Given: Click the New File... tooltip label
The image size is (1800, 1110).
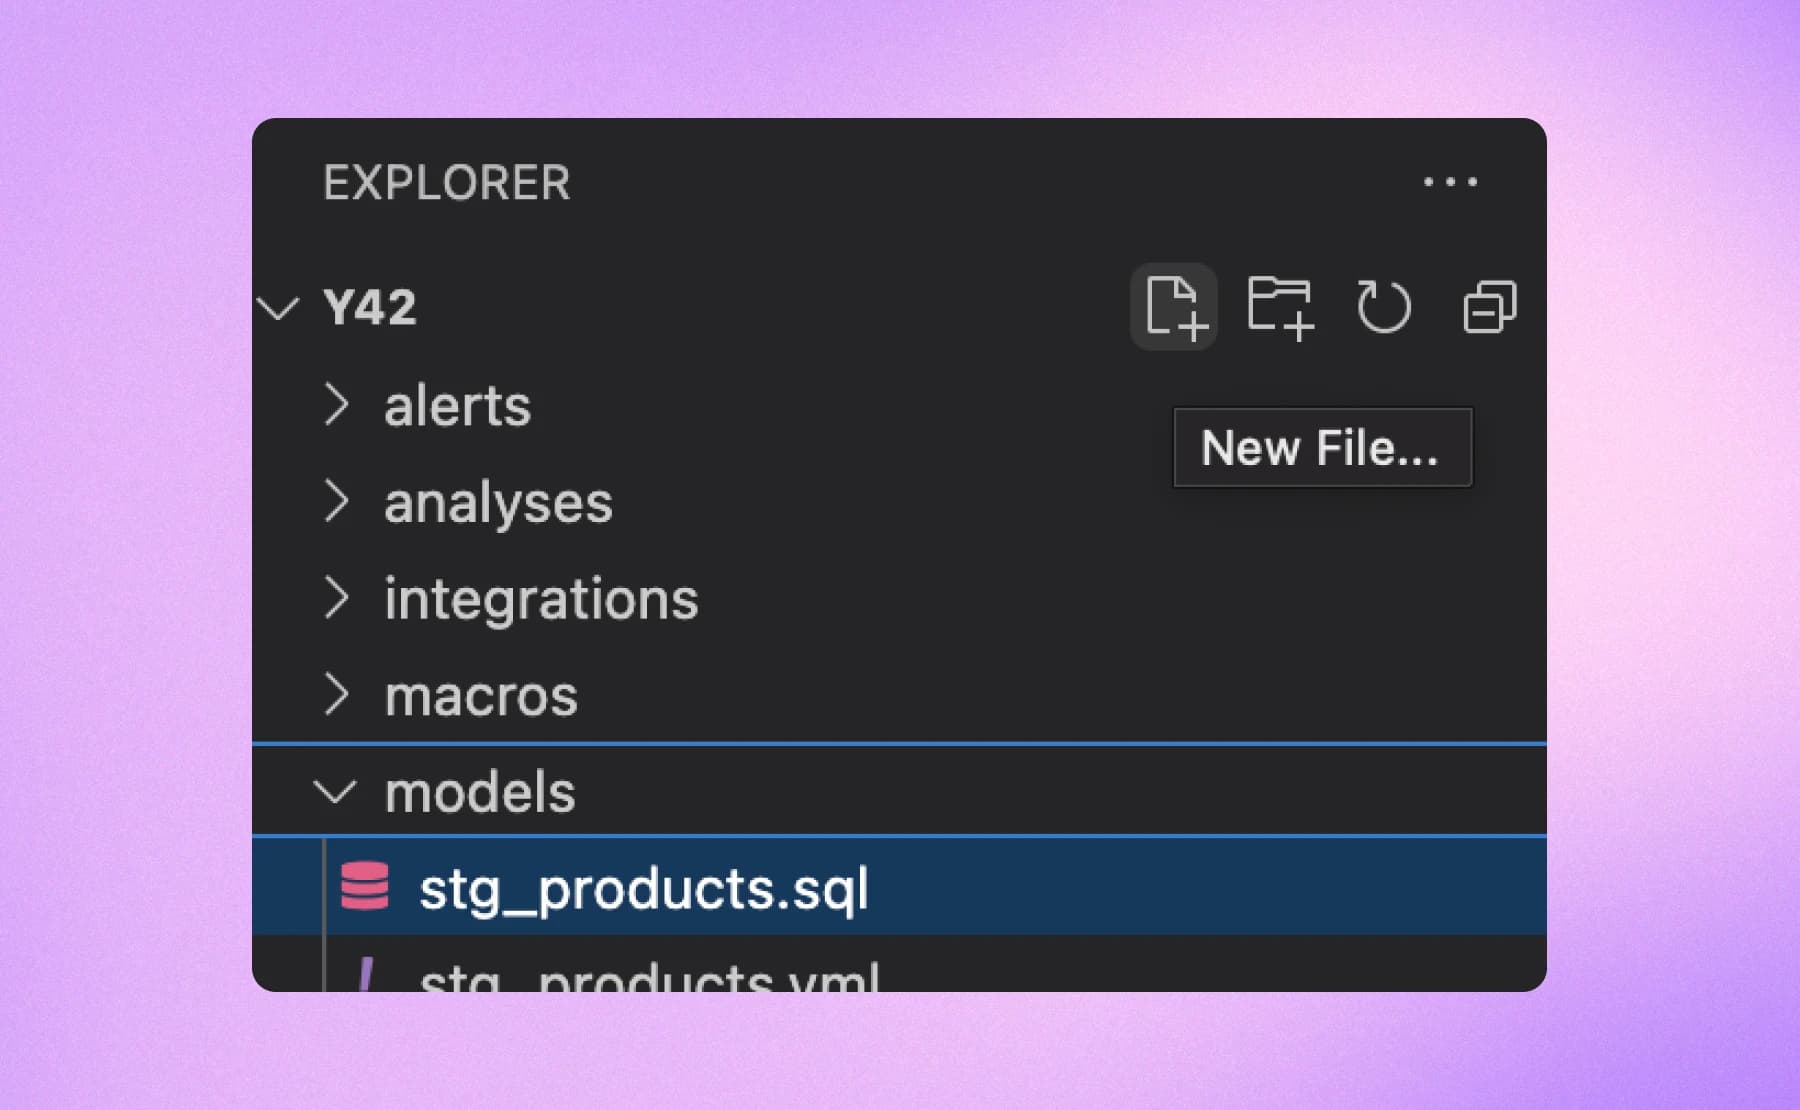Looking at the screenshot, I should [1322, 447].
